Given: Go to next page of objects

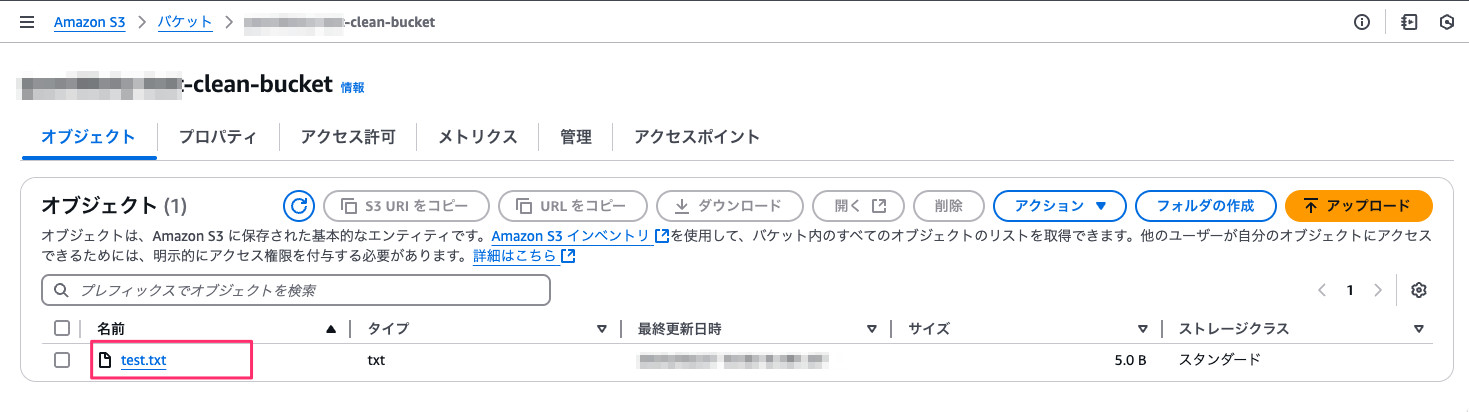Looking at the screenshot, I should coord(1378,290).
